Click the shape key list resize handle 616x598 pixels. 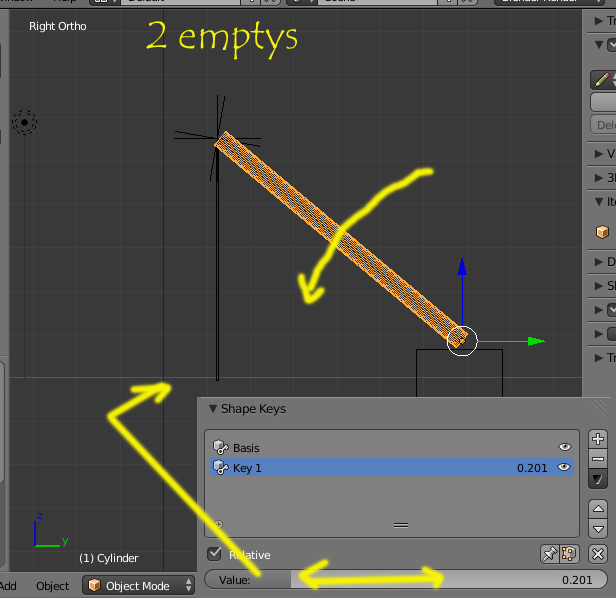click(401, 525)
